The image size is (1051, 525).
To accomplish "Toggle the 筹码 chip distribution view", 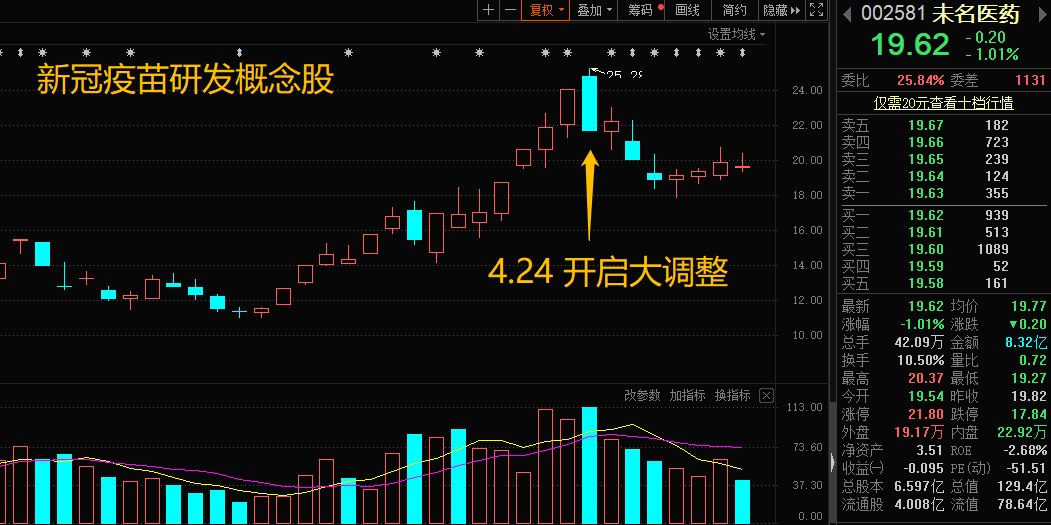I will 643,10.
